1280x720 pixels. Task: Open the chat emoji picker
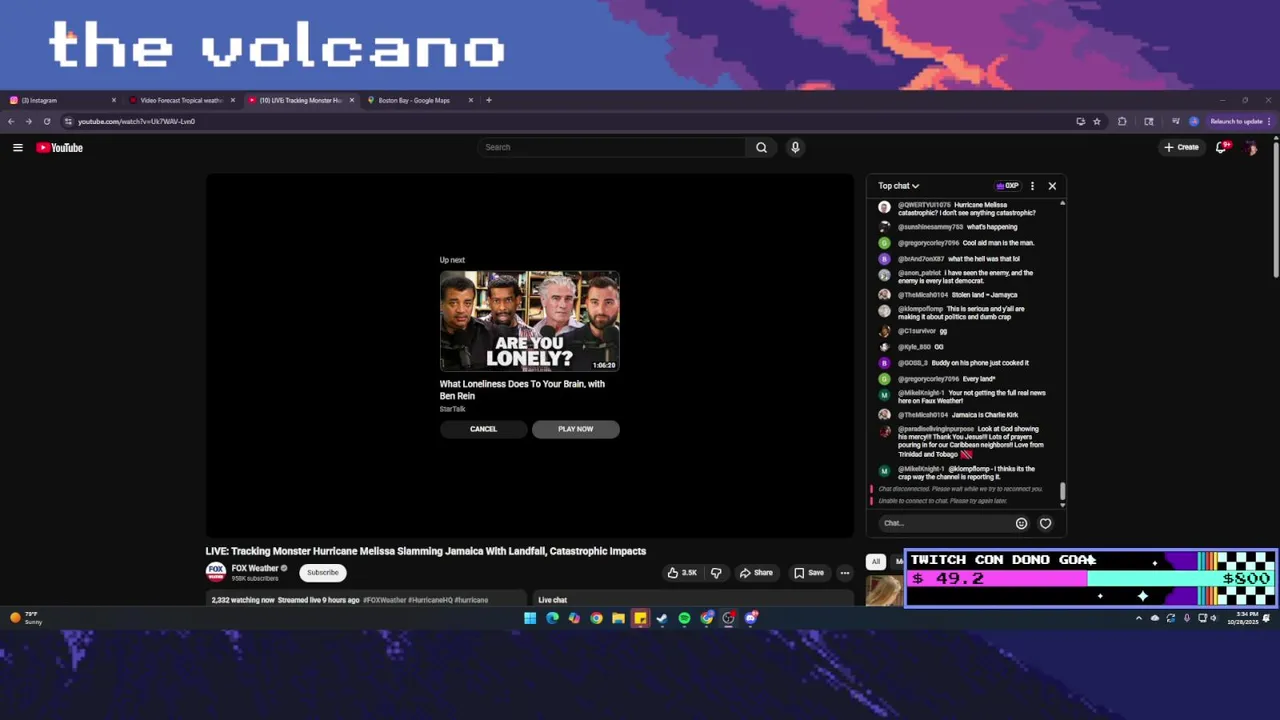(x=1021, y=523)
